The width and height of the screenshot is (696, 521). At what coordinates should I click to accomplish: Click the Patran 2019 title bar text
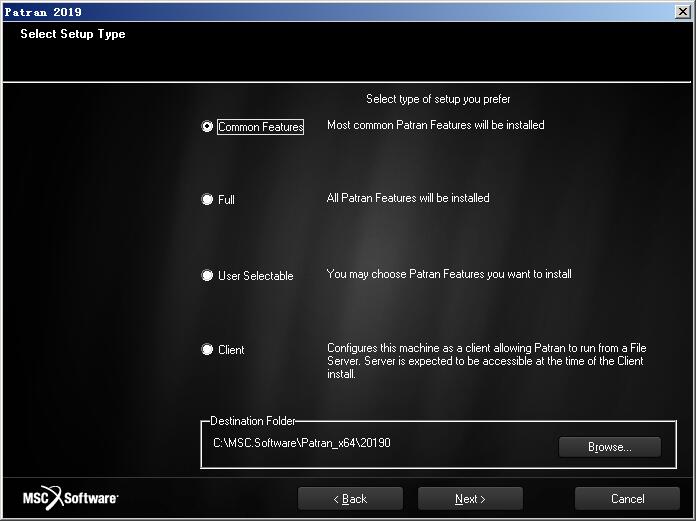(43, 12)
